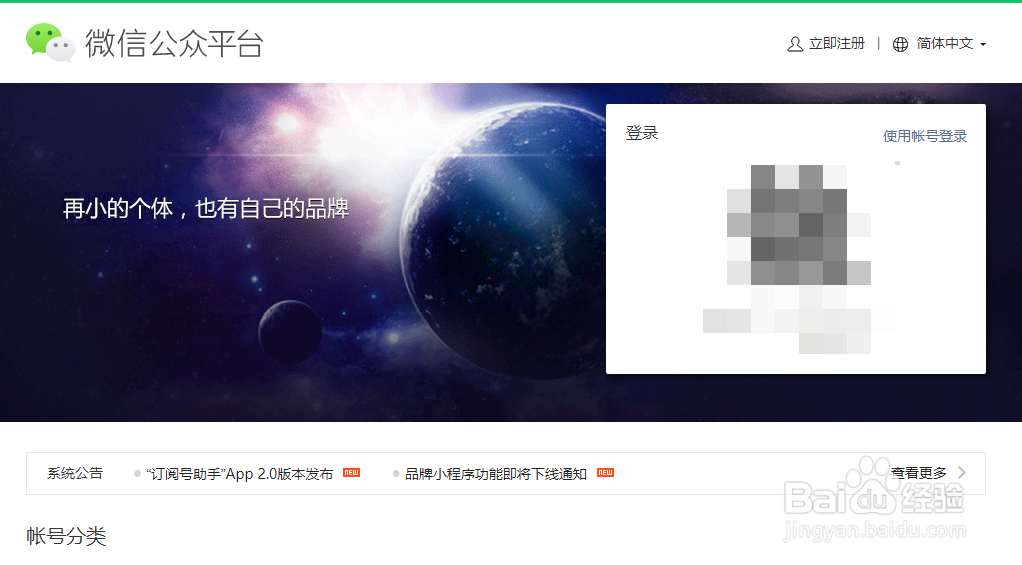The height and width of the screenshot is (565, 1022).
Task: Open the "订阅号助手"App 2.0版本发布 announcement
Action: tap(239, 474)
